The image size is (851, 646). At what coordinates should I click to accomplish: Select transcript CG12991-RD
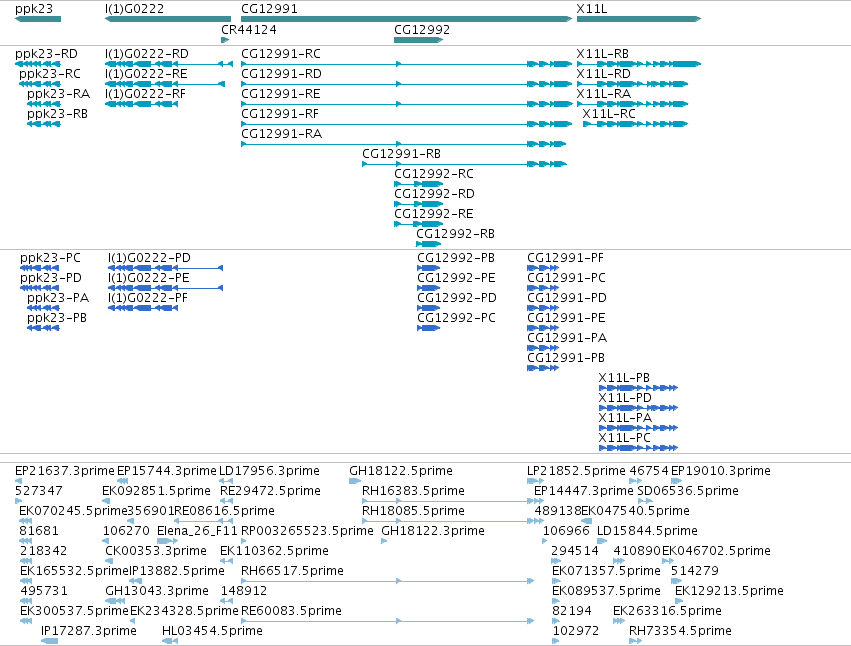tap(407, 84)
